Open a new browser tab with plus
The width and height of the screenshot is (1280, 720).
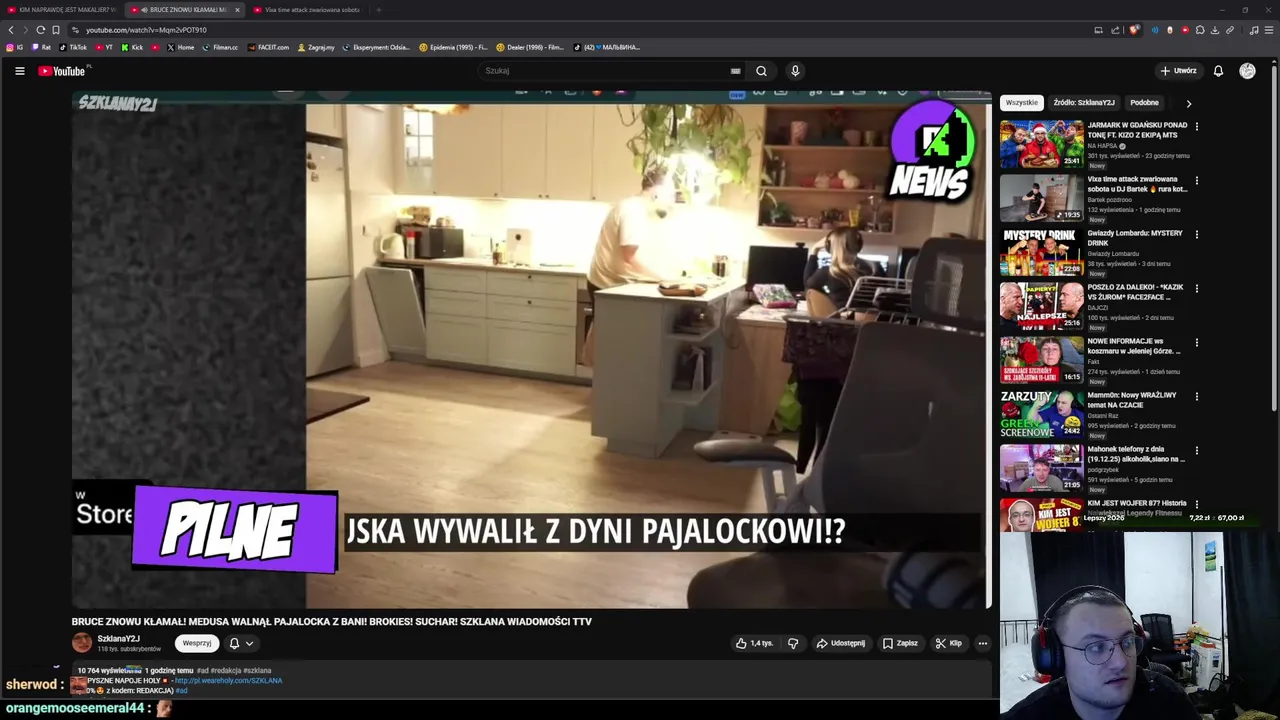pos(378,10)
